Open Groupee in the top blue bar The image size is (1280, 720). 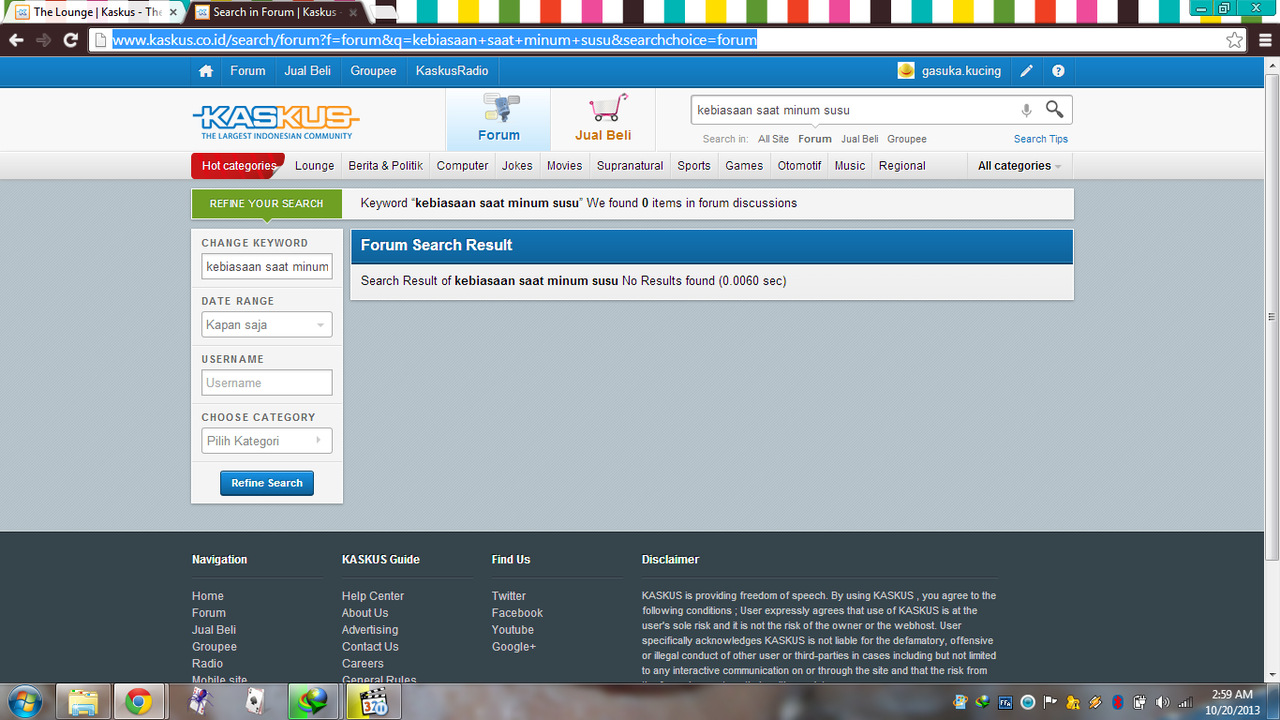(x=373, y=71)
